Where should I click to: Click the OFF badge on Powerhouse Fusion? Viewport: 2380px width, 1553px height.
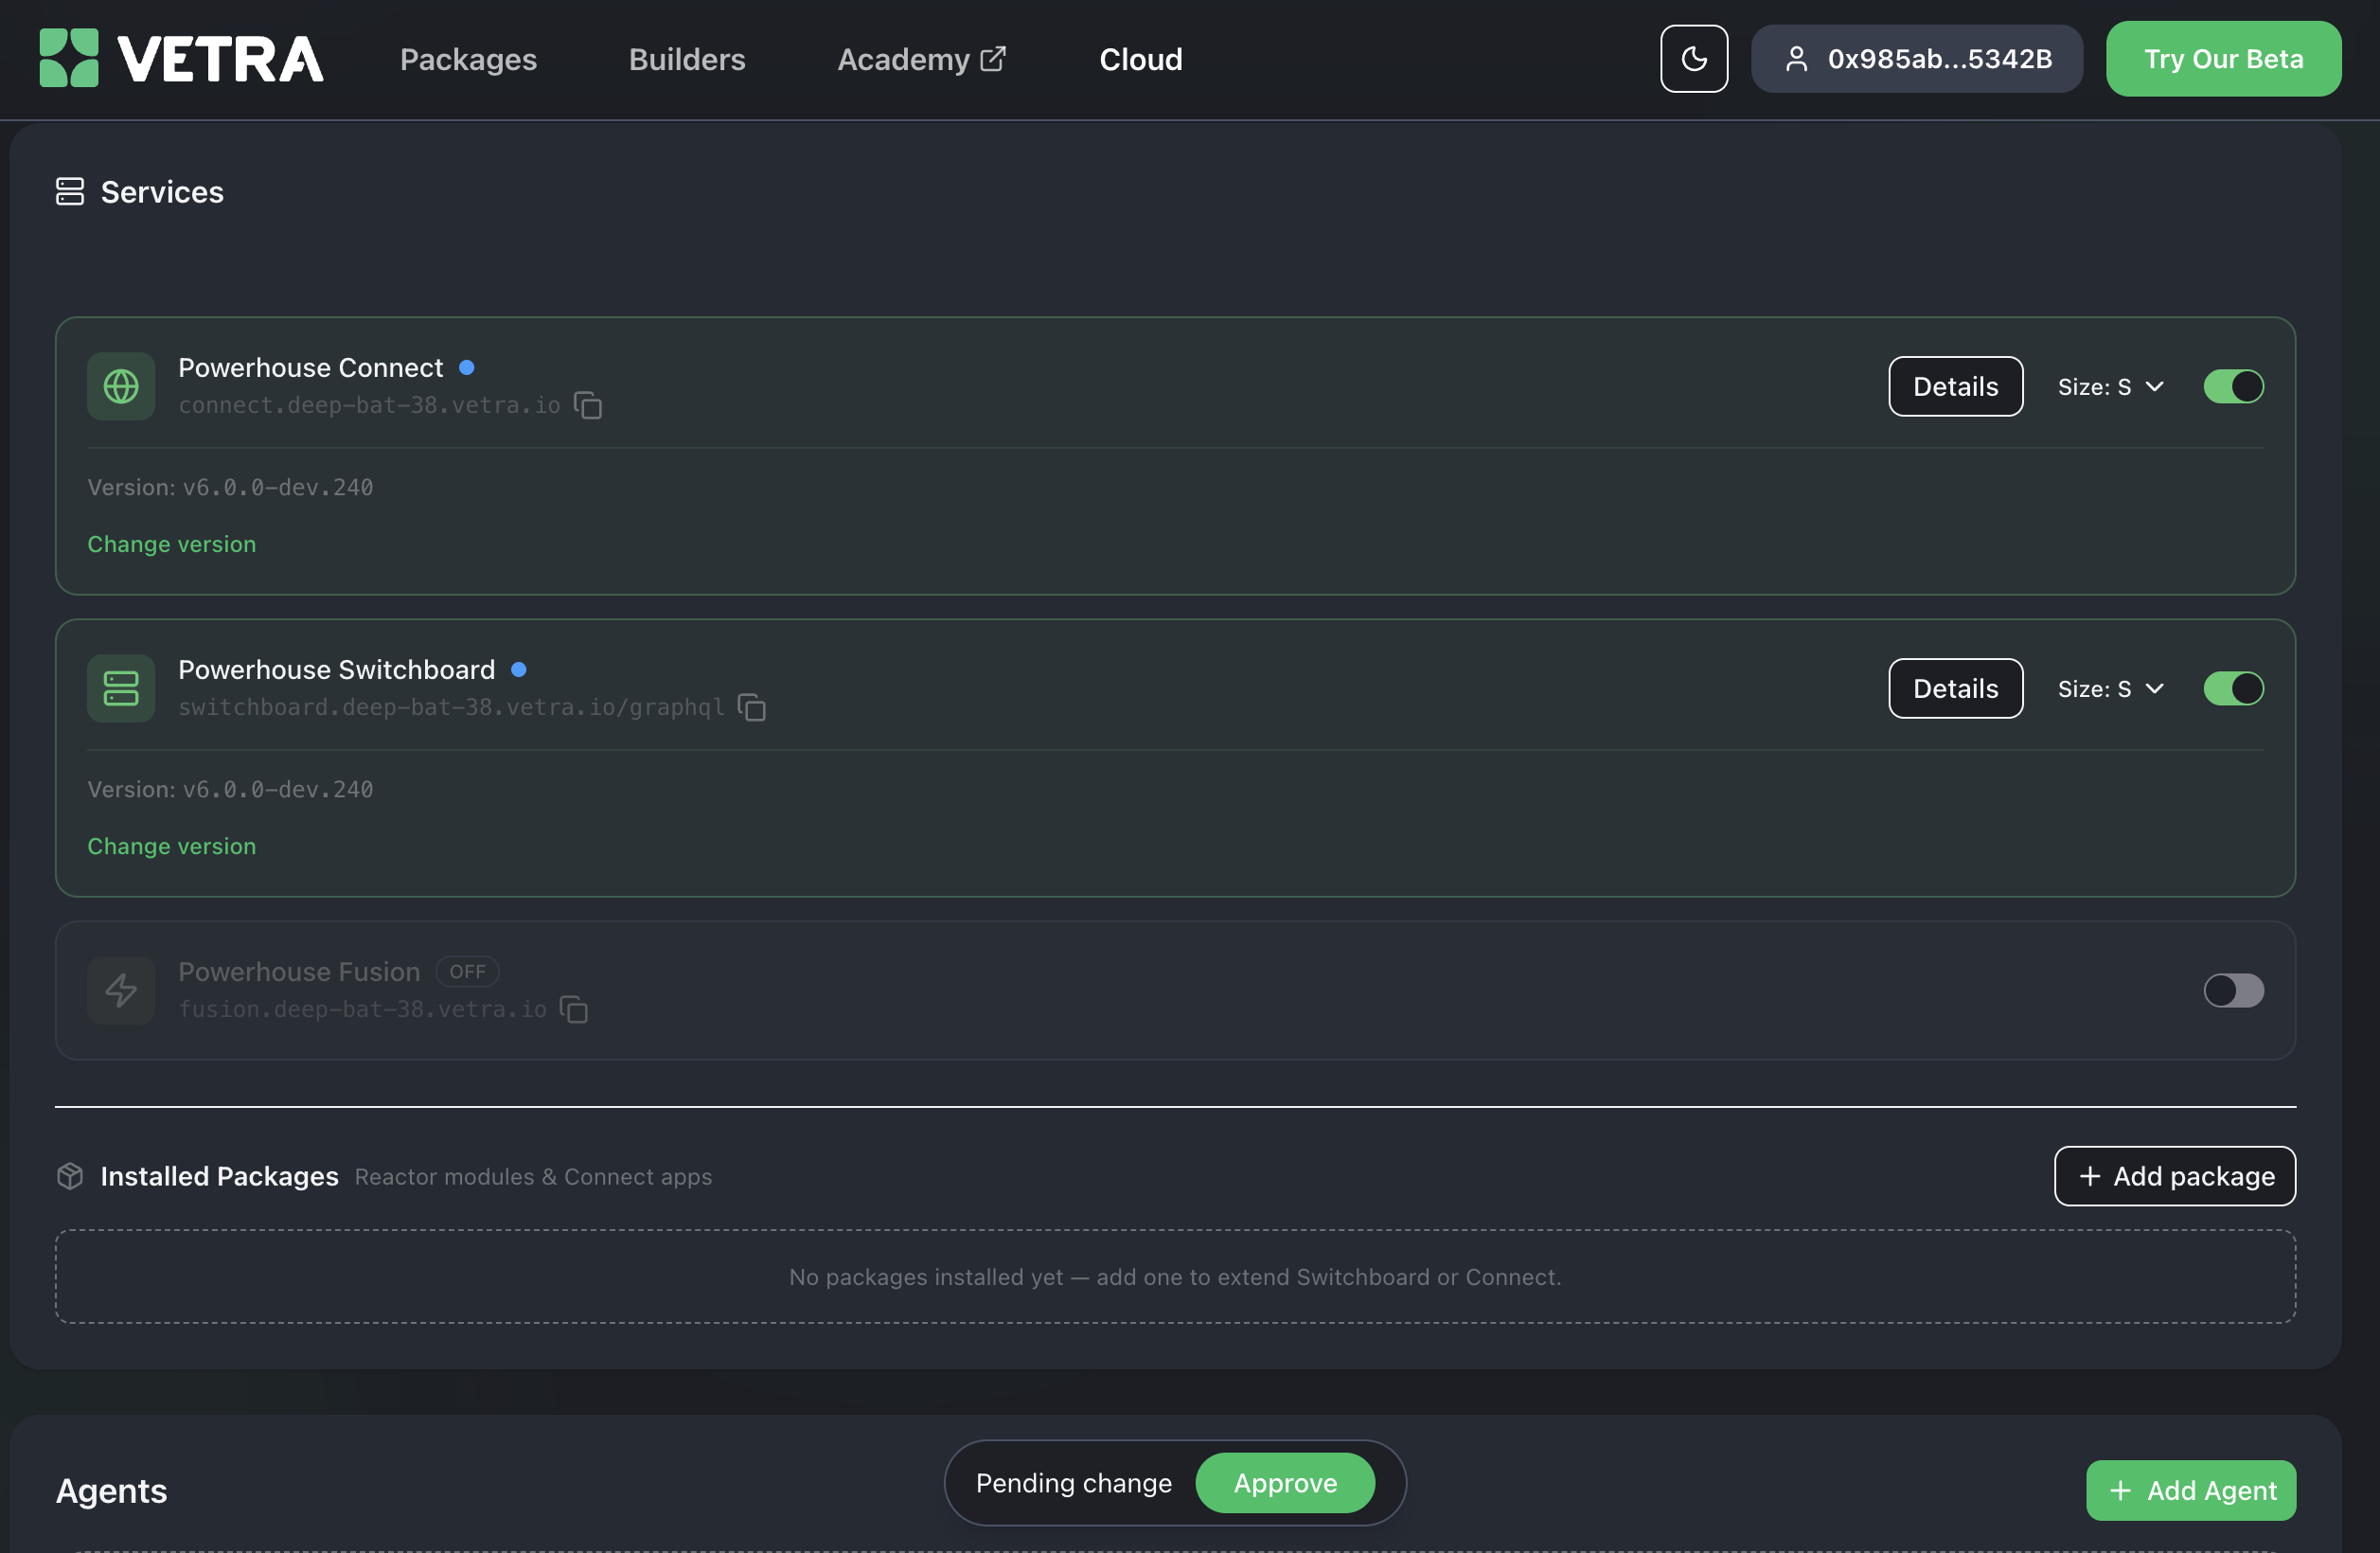(467, 971)
